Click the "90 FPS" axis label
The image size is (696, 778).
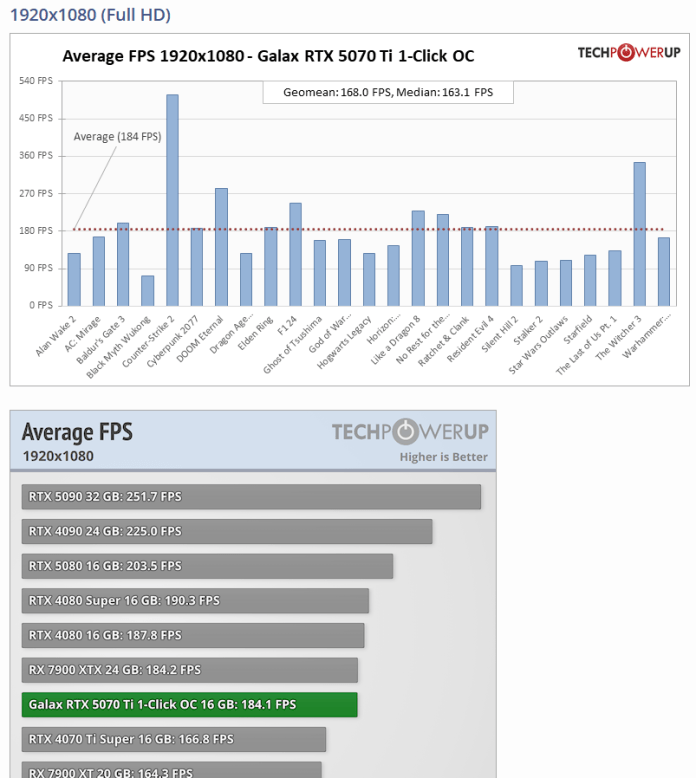pos(38,268)
